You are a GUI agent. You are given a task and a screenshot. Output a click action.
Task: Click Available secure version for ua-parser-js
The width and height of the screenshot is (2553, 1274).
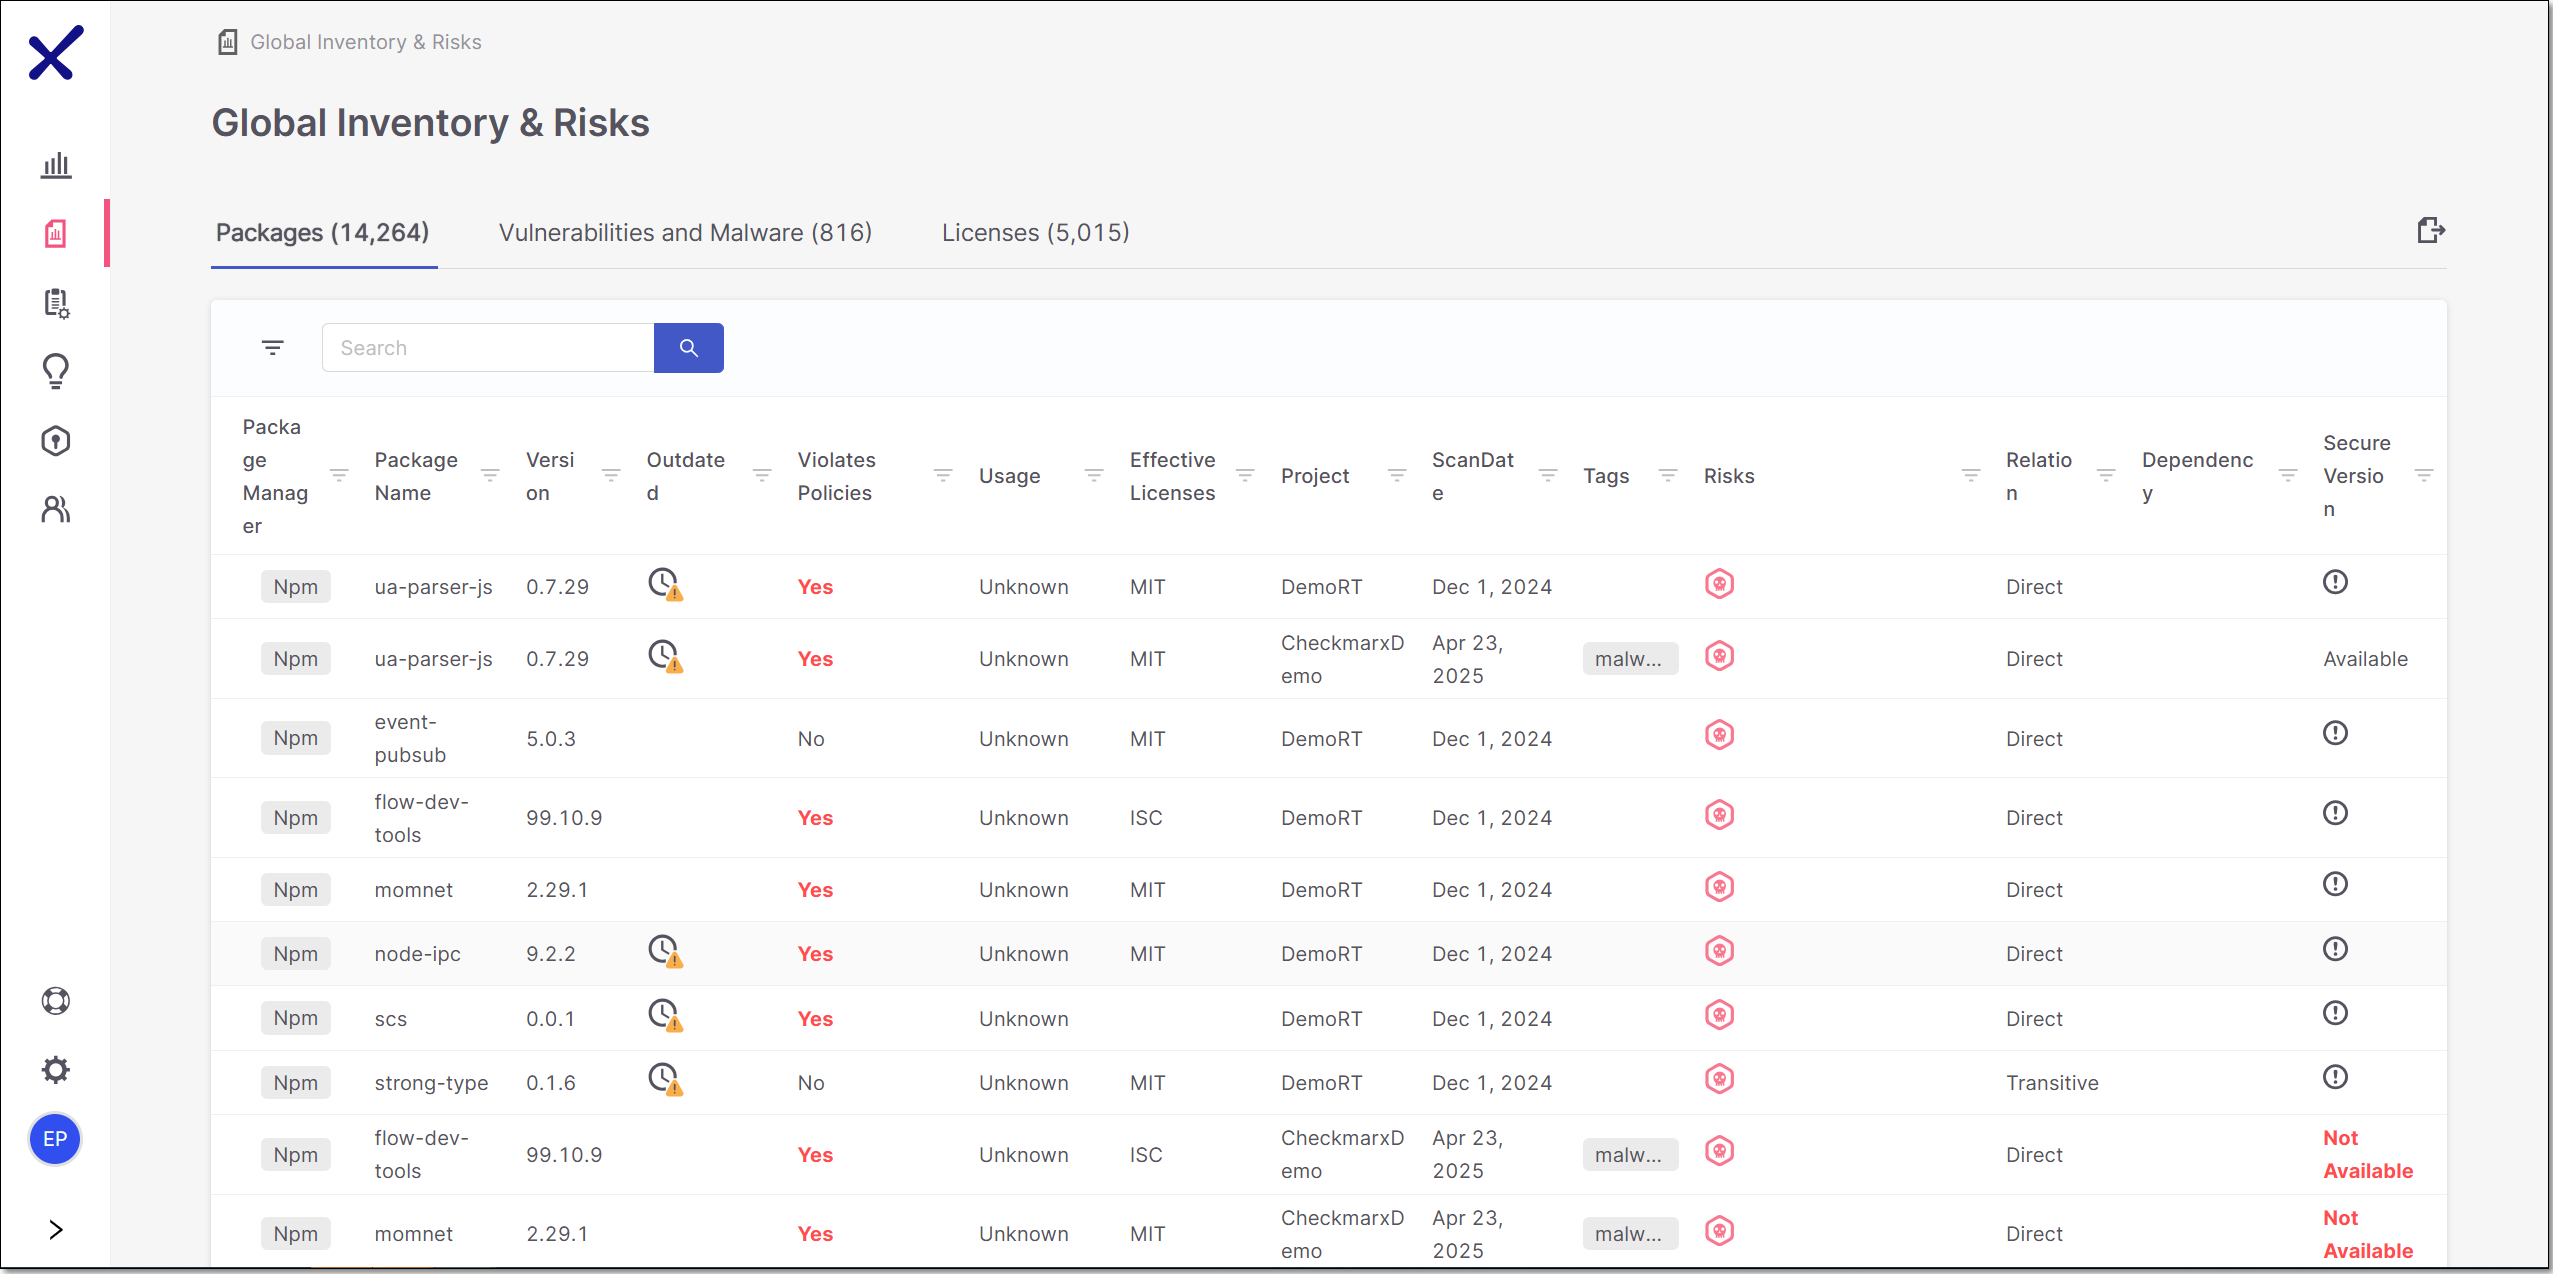tap(2365, 659)
